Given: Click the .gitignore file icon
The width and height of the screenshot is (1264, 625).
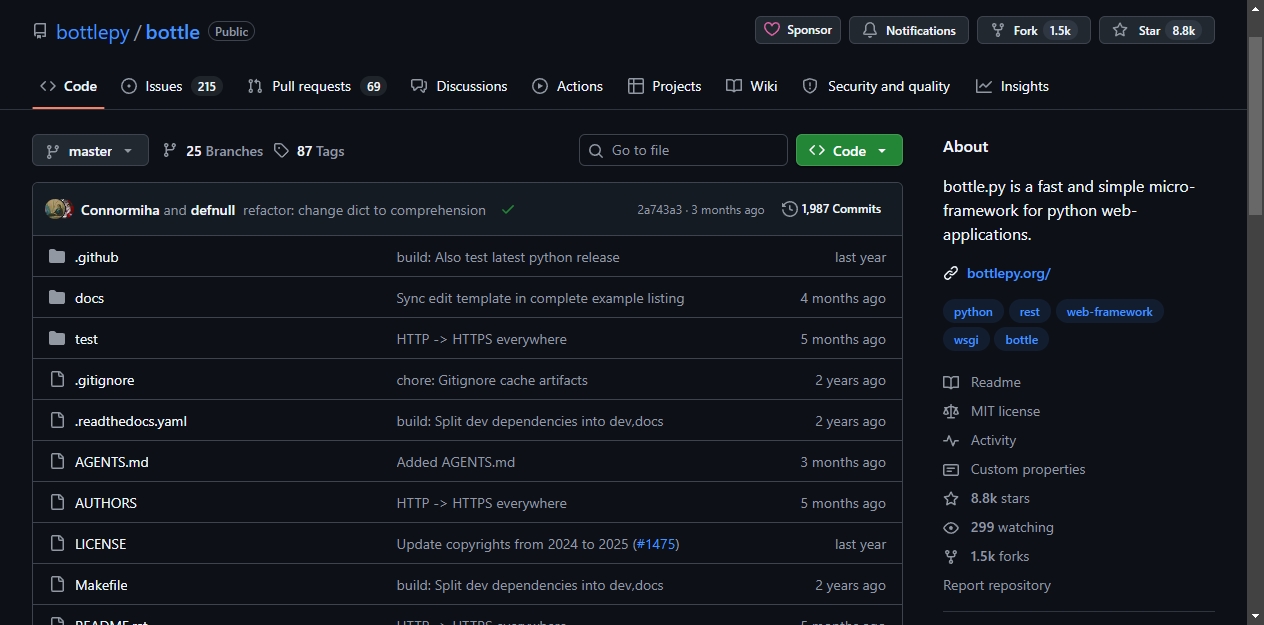Looking at the screenshot, I should 57,380.
